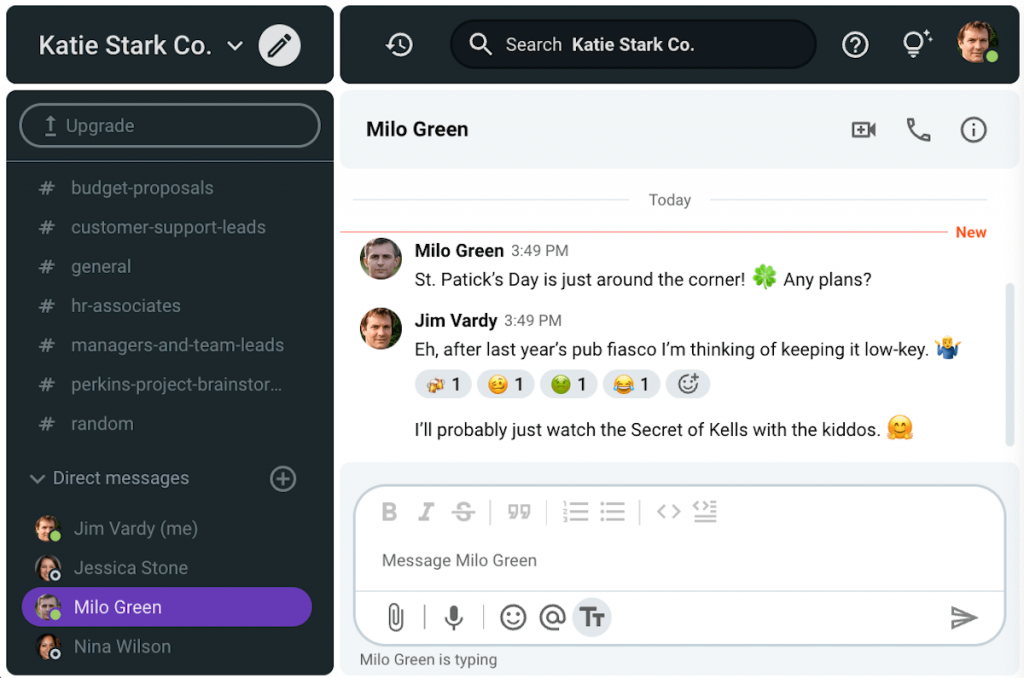Viewport: 1024px width, 678px height.
Task: Add a reaction to Jim Vardy's message
Action: click(688, 384)
